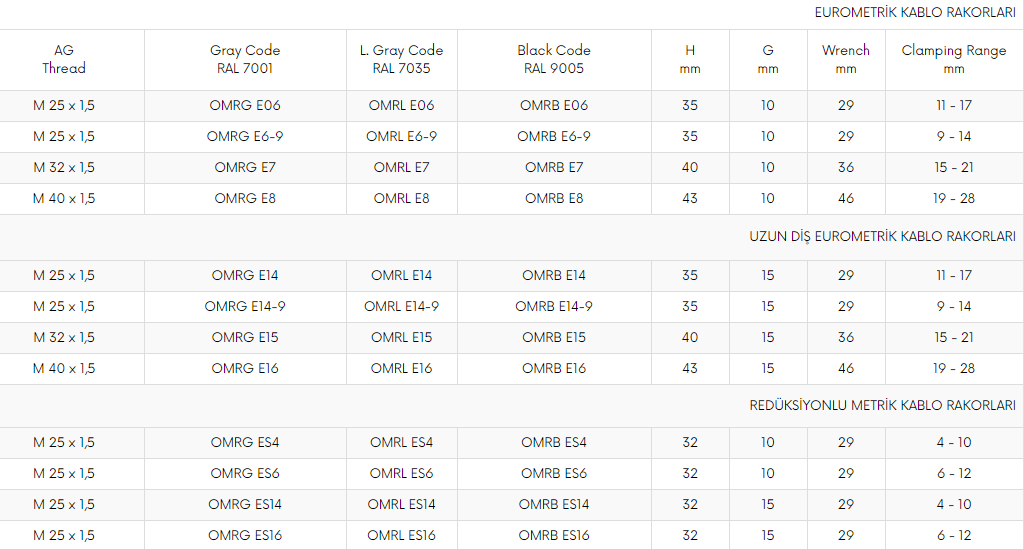Viewport: 1024px width, 549px height.
Task: Select the OMRG E14-9 code cell
Action: tap(245, 306)
